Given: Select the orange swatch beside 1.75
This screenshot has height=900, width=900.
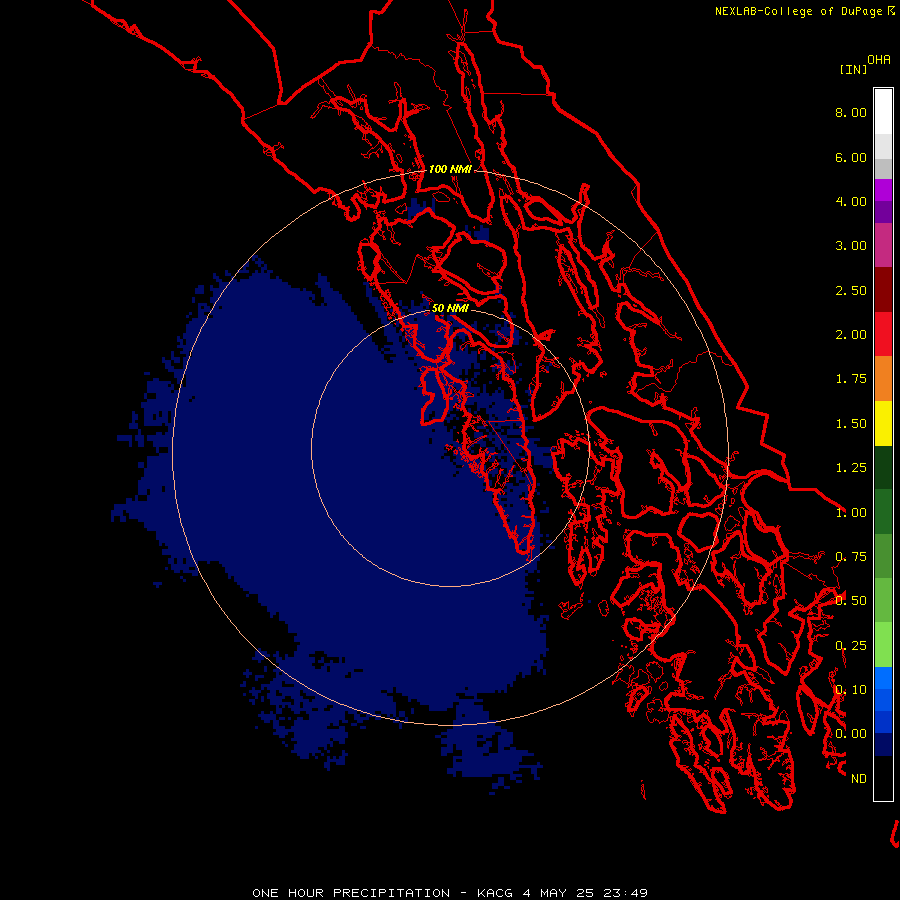Looking at the screenshot, I should click(x=883, y=379).
